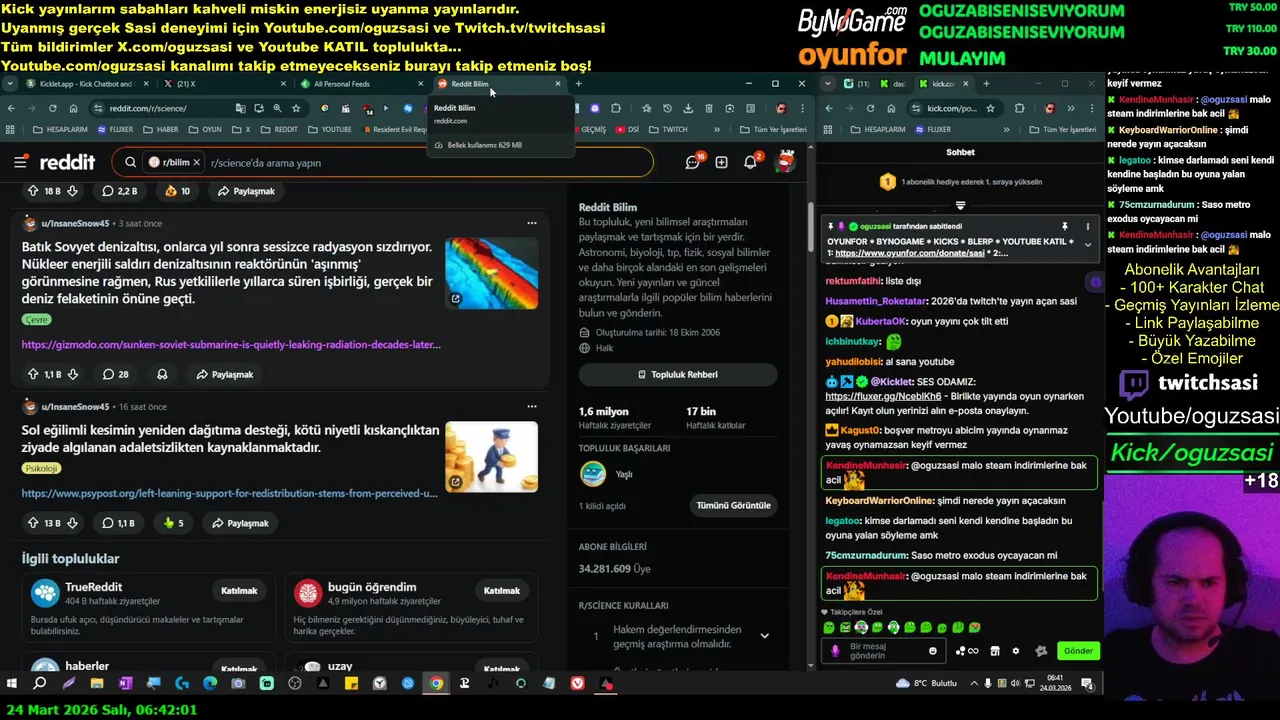Switch to (11) tab in Kick window
This screenshot has width=1280, height=720.
(857, 84)
